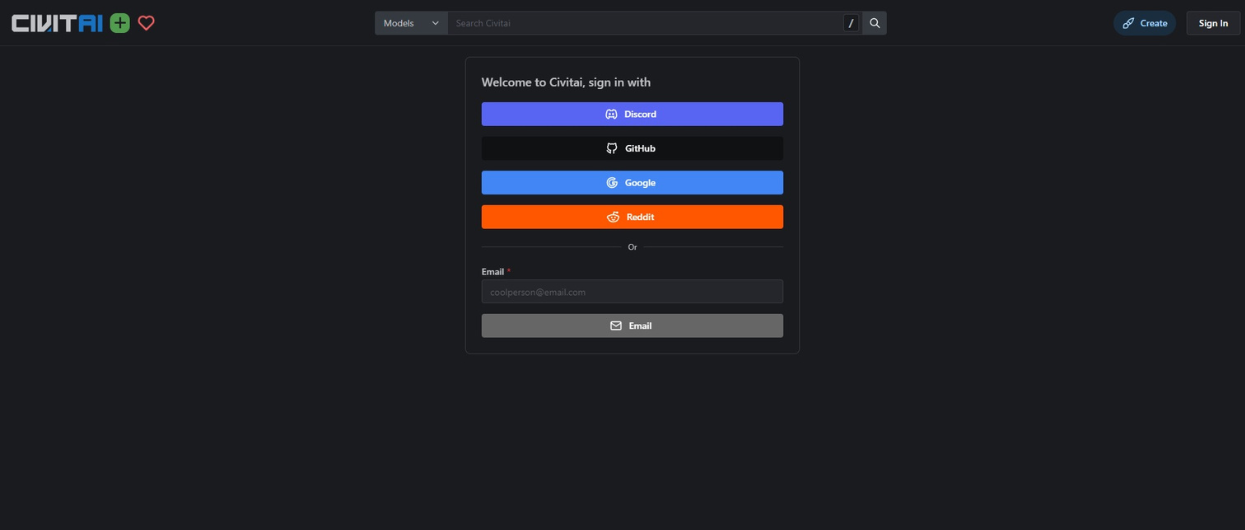Click the "Welcome to Civitai" heading text
This screenshot has width=1245, height=530.
[565, 82]
